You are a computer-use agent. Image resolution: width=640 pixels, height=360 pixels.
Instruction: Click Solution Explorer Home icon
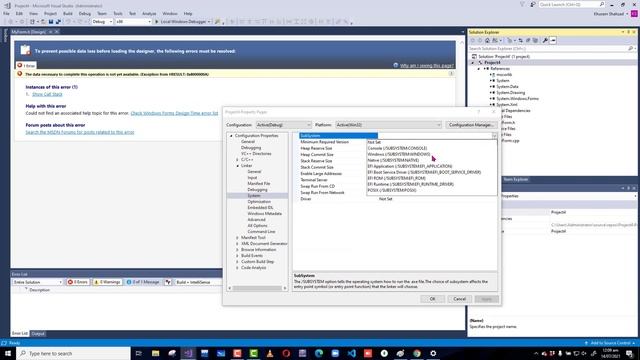(487, 40)
